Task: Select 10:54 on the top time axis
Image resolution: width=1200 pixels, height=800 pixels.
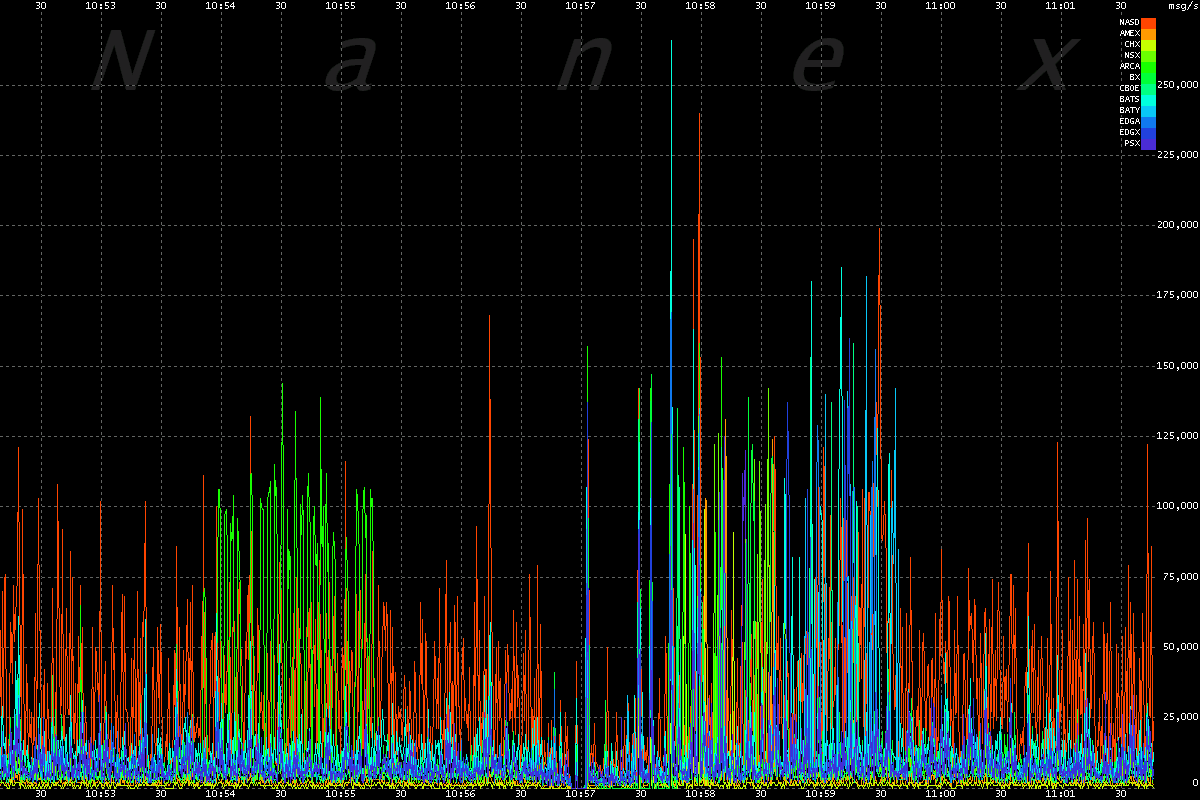Action: (x=220, y=5)
